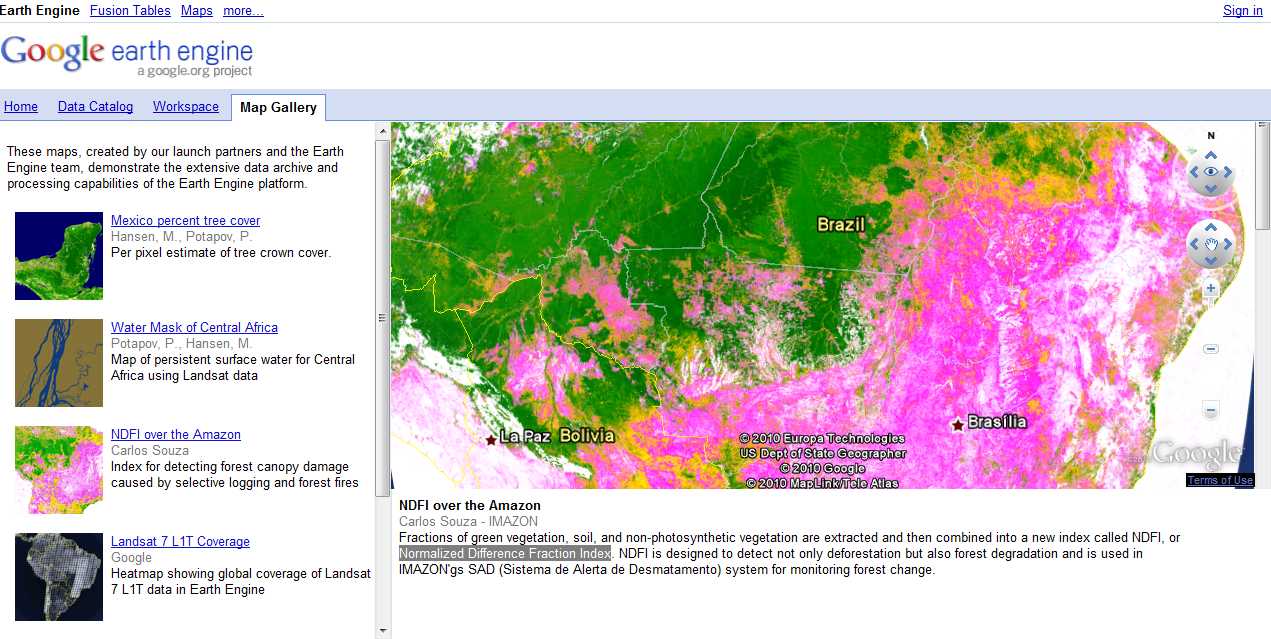Select the Water Mask of Central Africa thumbnail
1271x639 pixels.
tap(59, 363)
